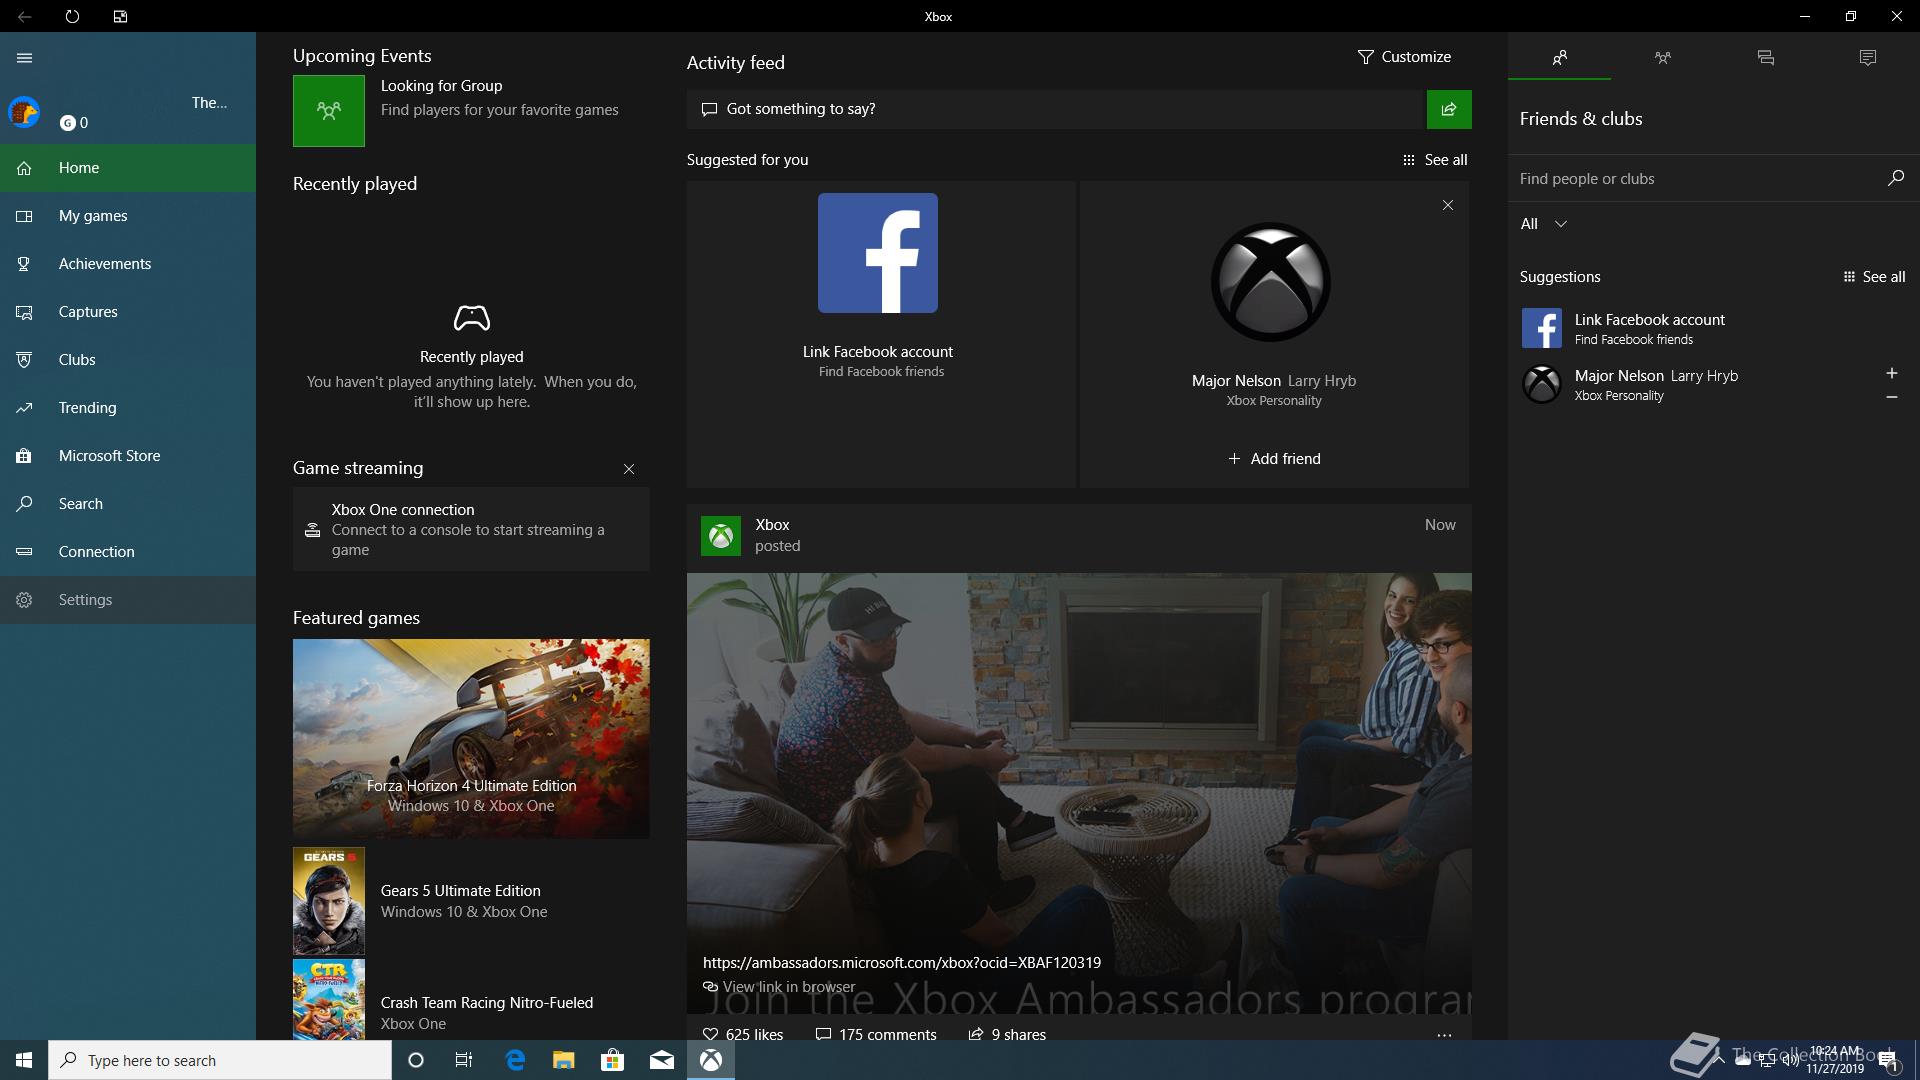Viewport: 1920px width, 1080px height.
Task: Select the Messages tab in right panel
Action: click(1766, 58)
